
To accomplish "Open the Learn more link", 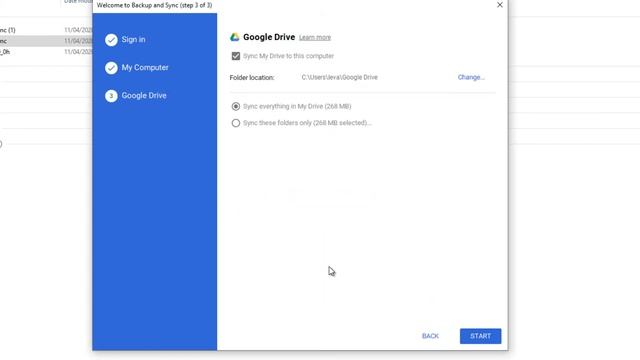I will [315, 38].
